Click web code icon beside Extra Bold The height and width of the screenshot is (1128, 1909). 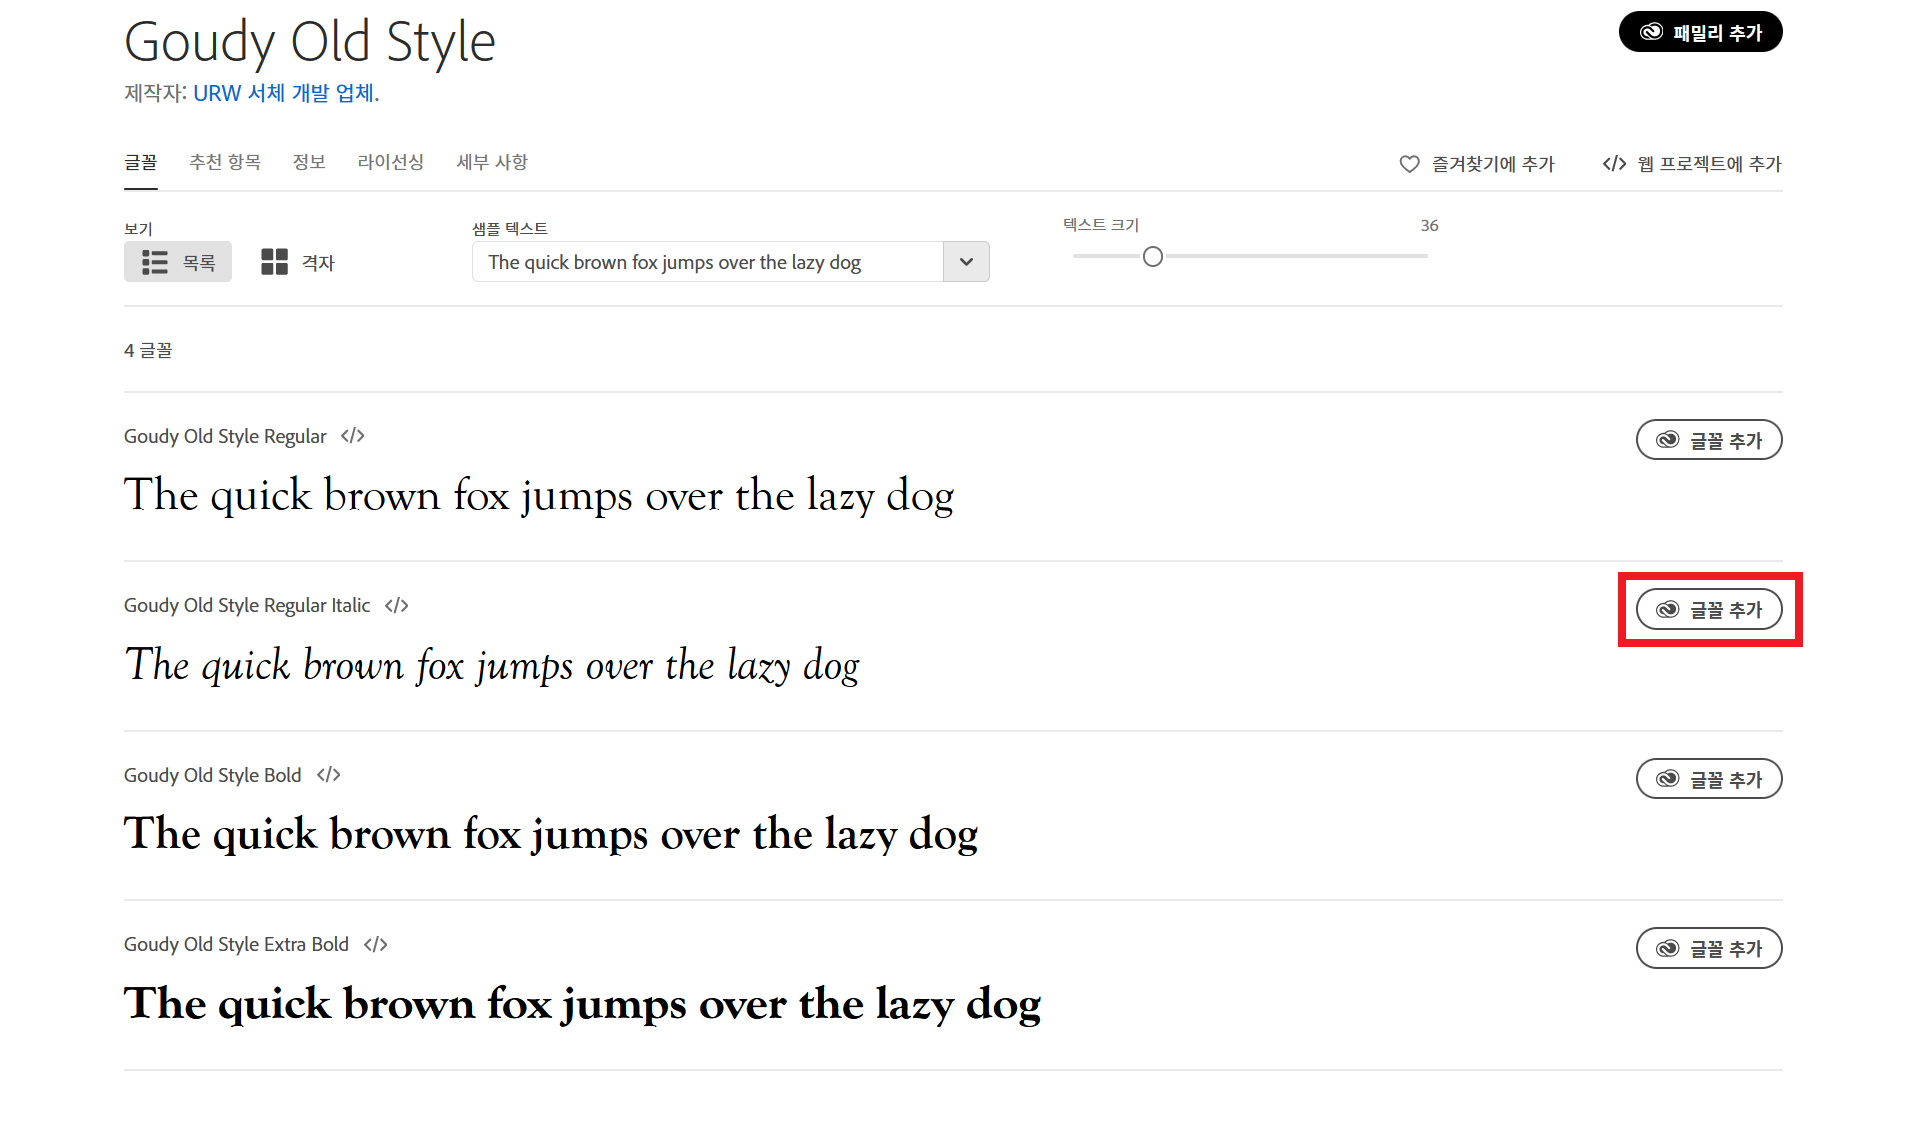[376, 945]
